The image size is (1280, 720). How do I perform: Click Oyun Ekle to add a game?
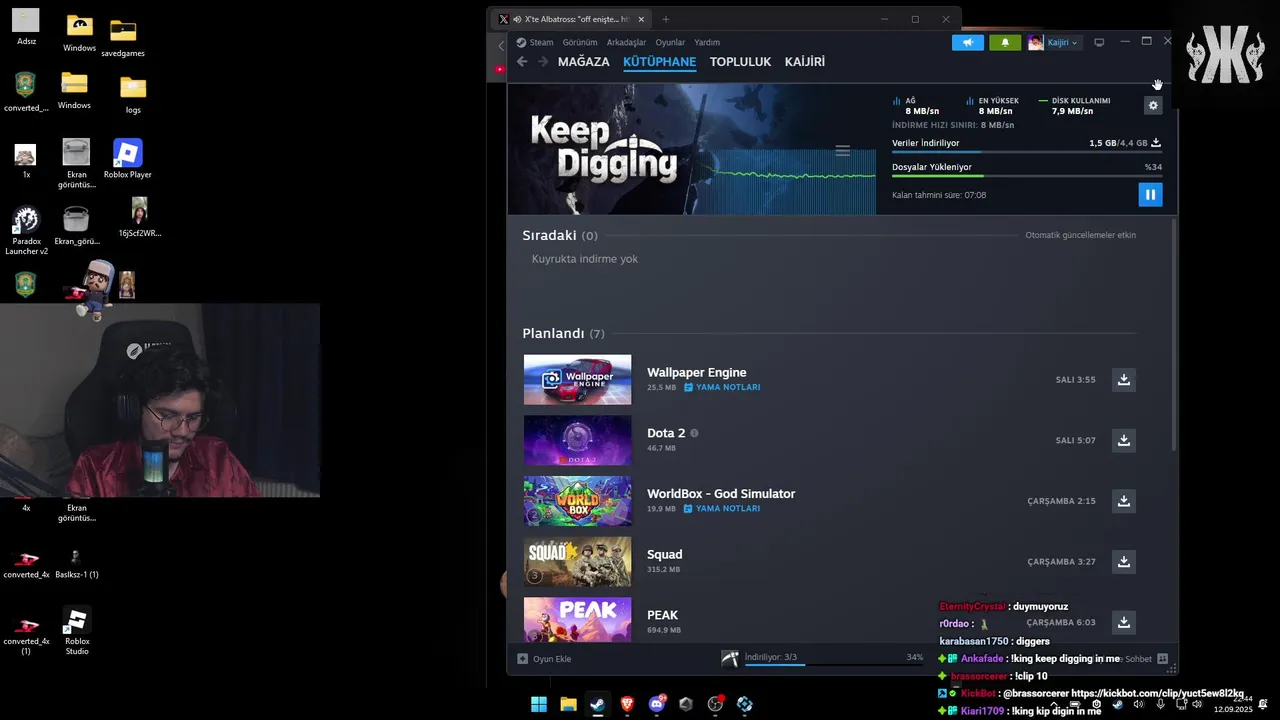click(544, 659)
